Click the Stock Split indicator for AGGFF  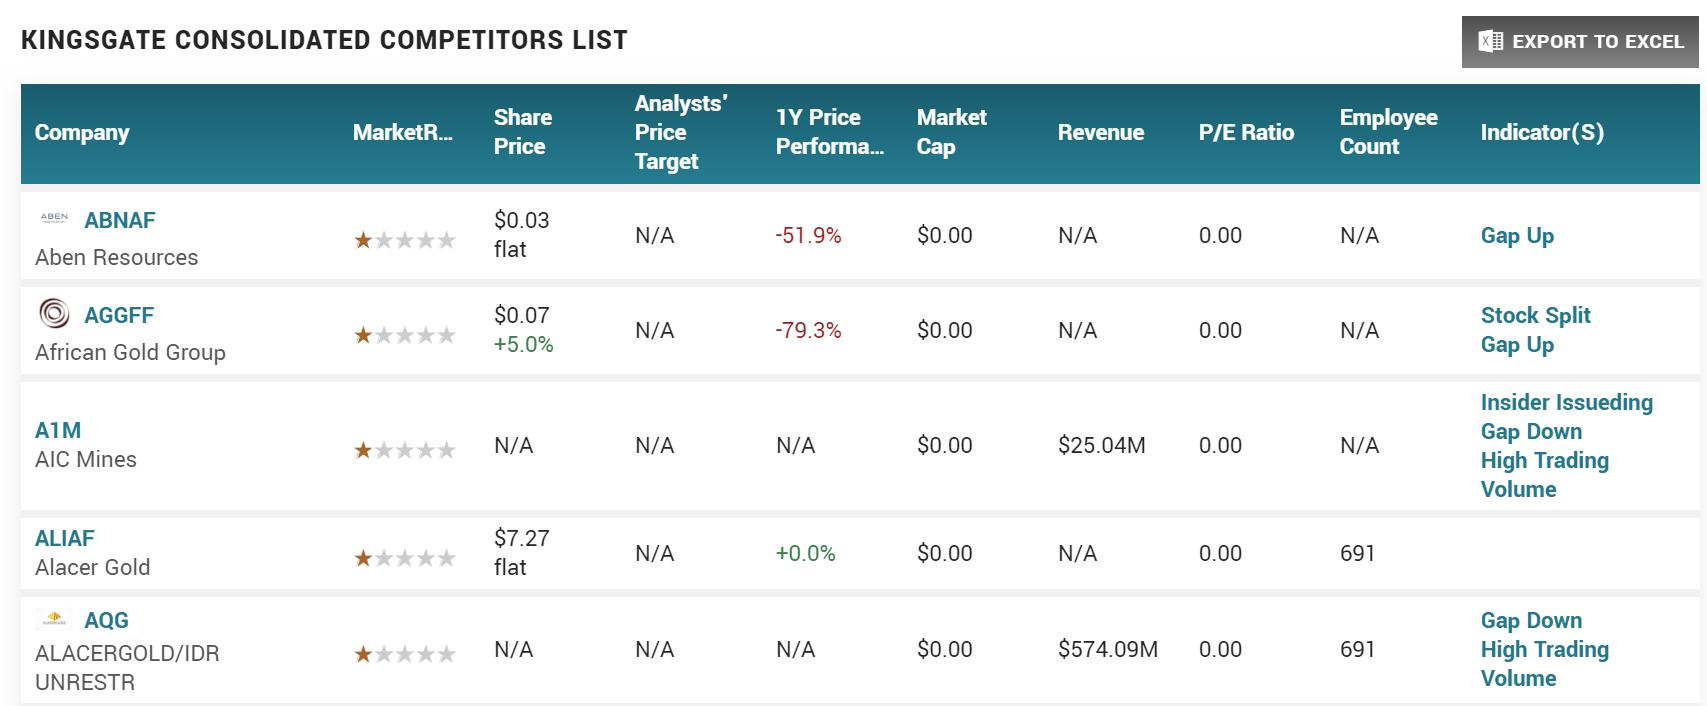click(x=1535, y=315)
